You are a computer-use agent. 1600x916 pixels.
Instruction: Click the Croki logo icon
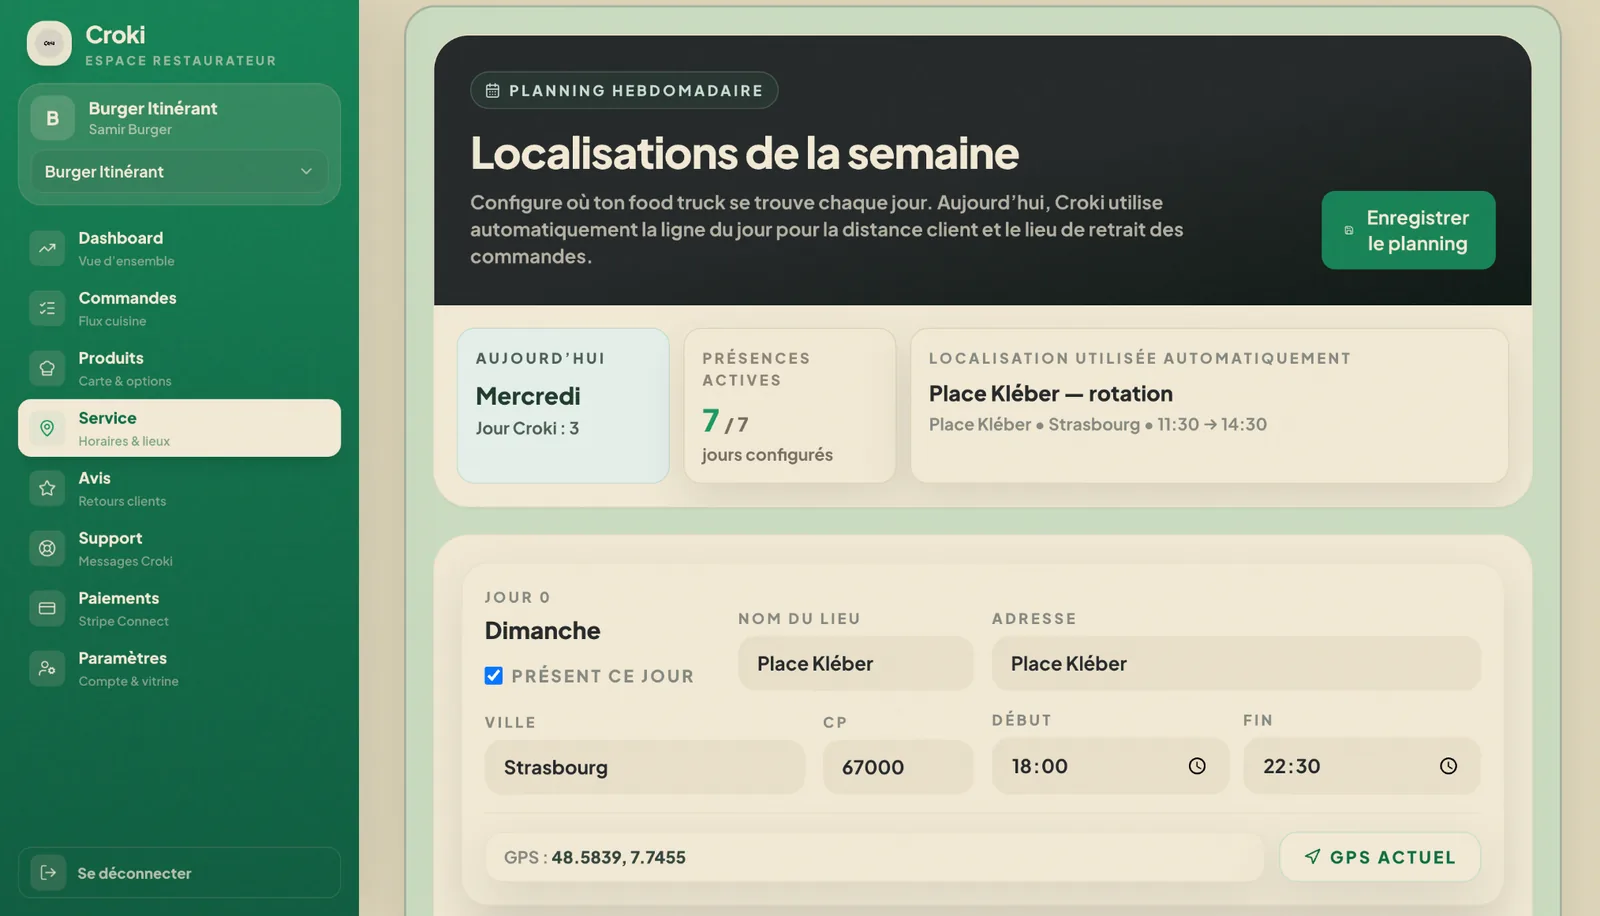[x=49, y=43]
